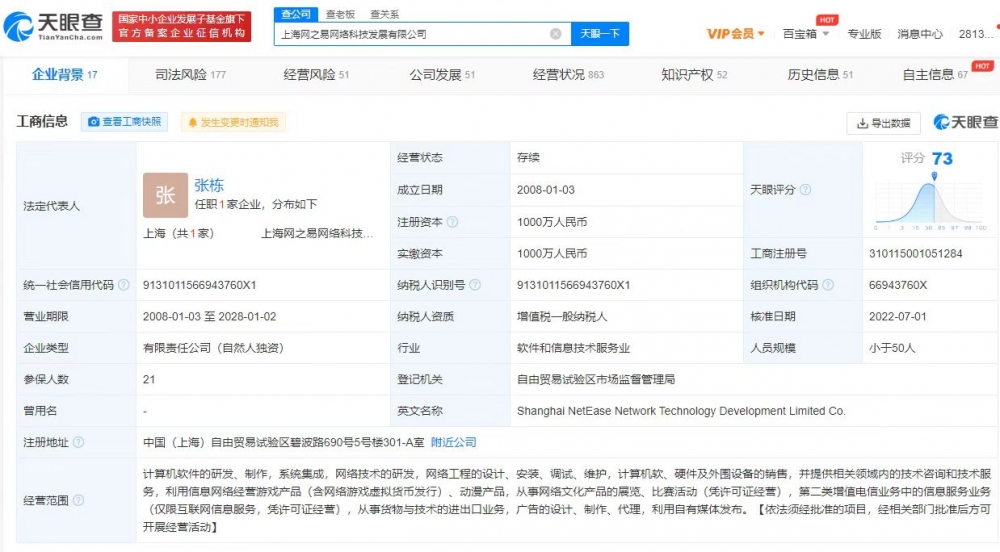The height and width of the screenshot is (552, 1000).
Task: Select the credit code 9131011566943760X1 under 统一社会信用代码
Action: click(200, 285)
